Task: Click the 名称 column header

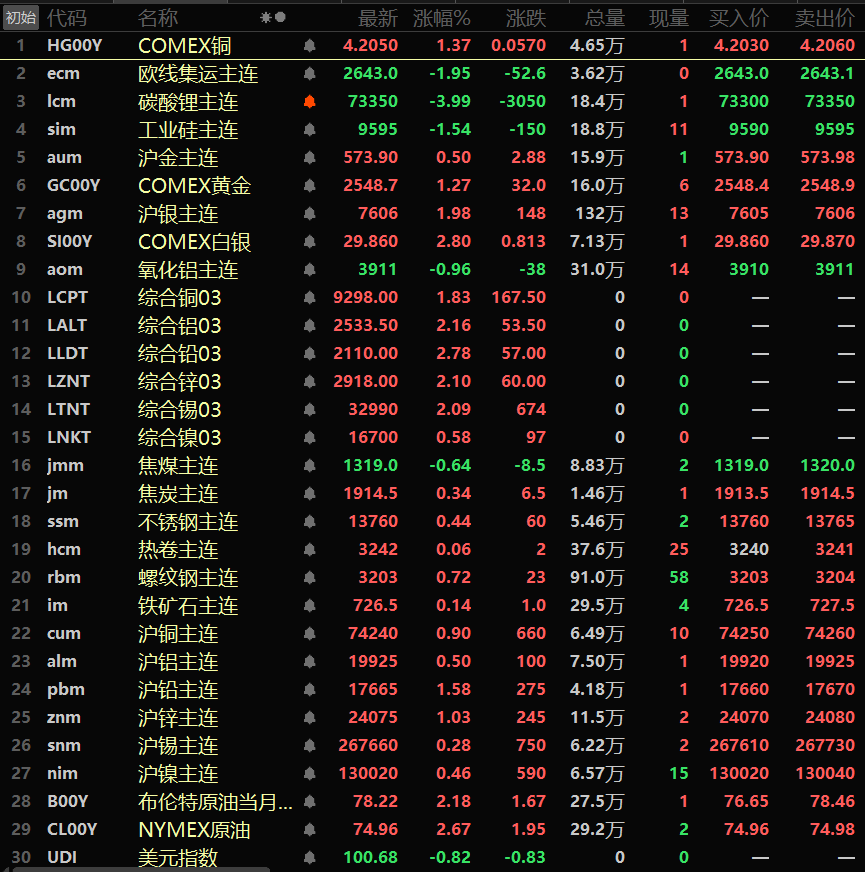Action: tap(158, 18)
